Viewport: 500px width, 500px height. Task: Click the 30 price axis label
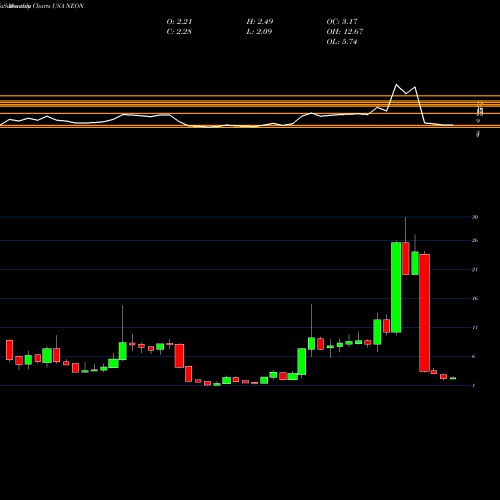475,217
